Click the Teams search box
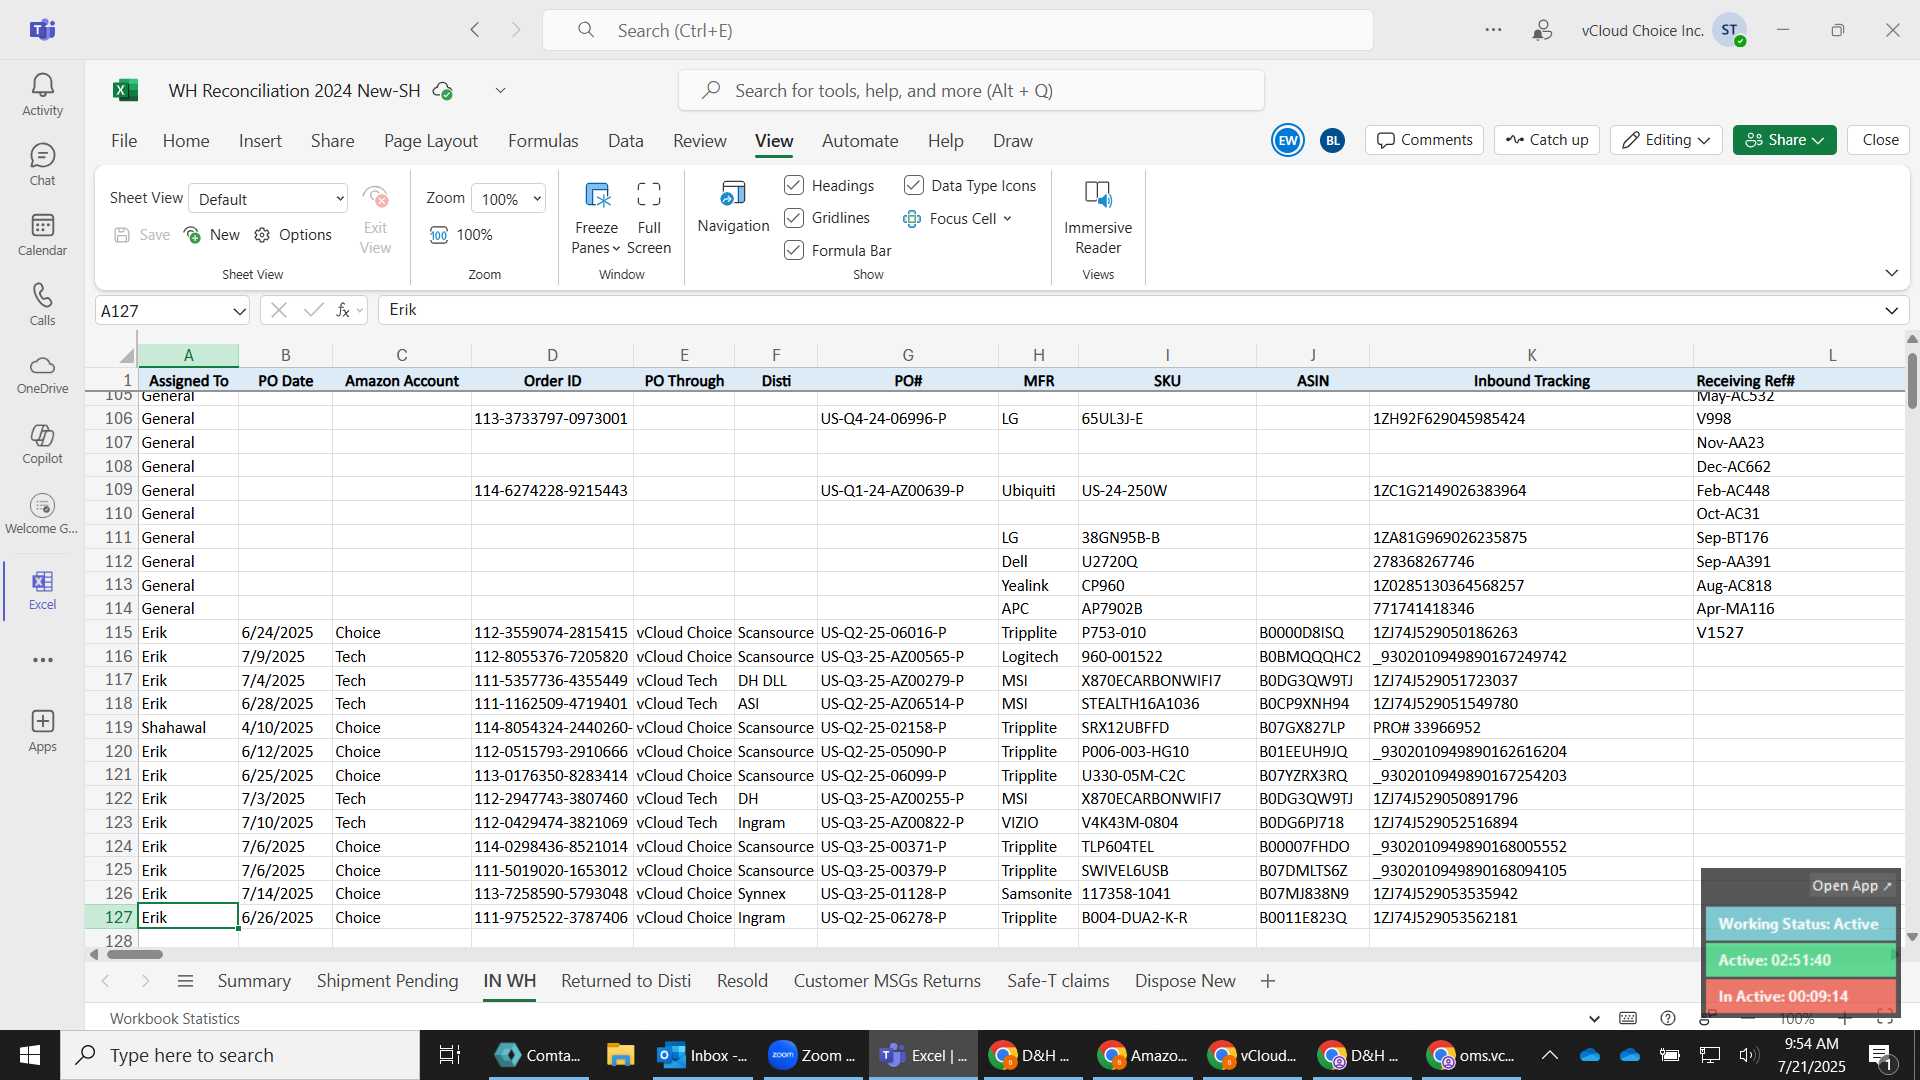Viewport: 1920px width, 1080px height. click(958, 30)
